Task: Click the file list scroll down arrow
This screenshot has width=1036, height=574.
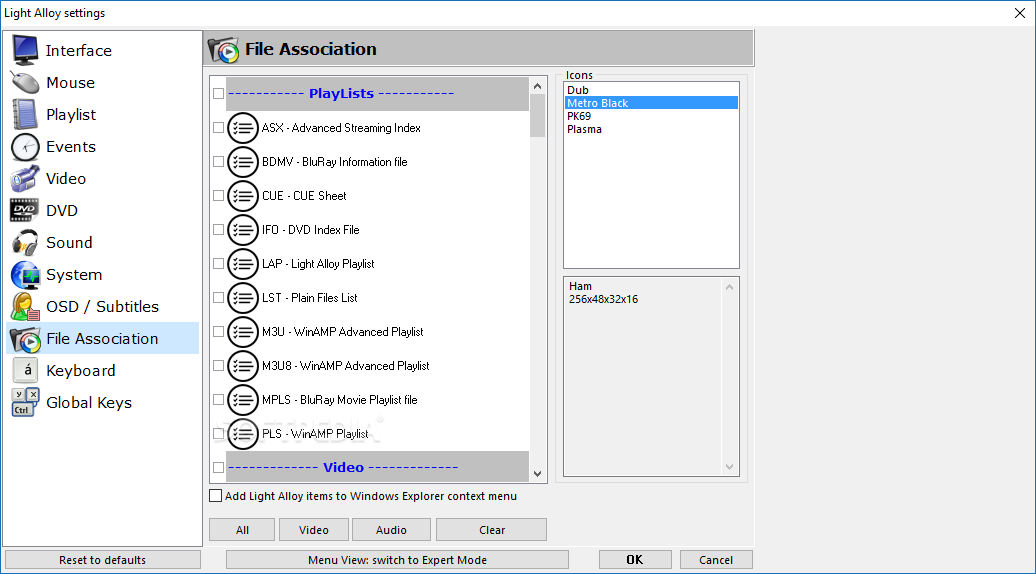Action: 537,474
